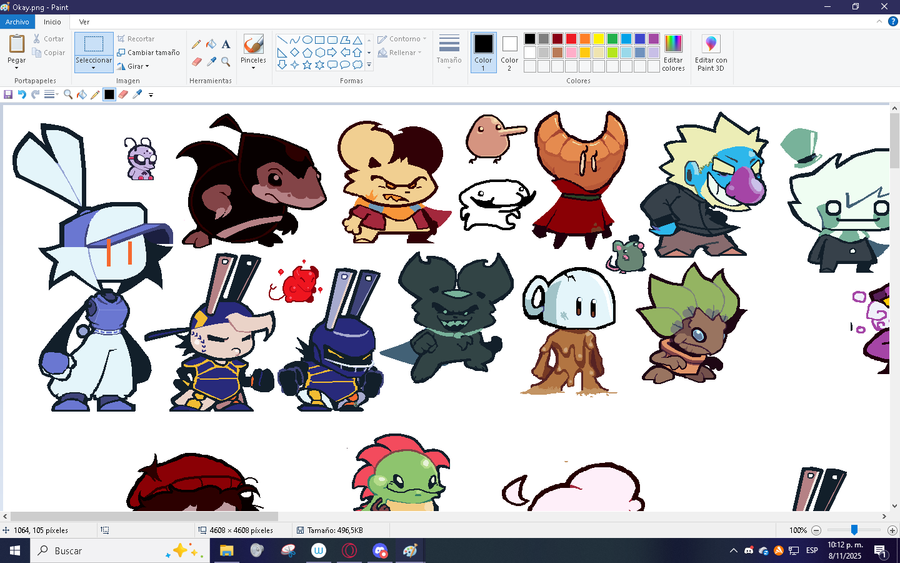The image size is (900, 563).
Task: Customize quick access toolbar dropdown arrow
Action: (151, 95)
